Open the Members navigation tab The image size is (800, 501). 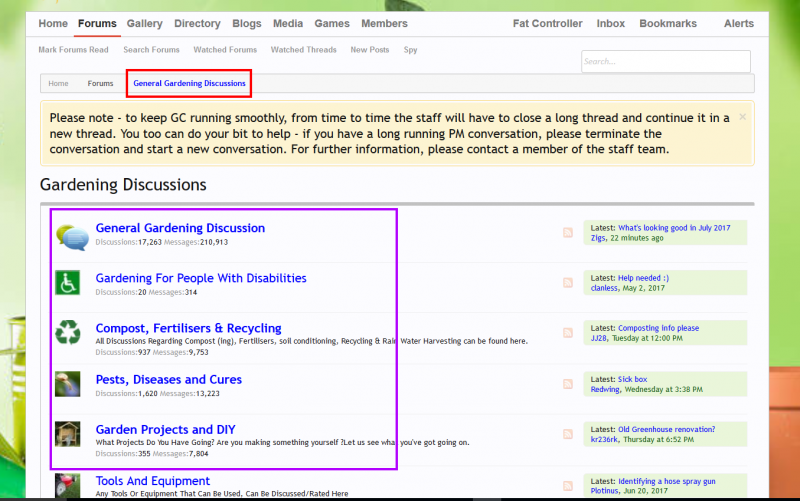384,23
